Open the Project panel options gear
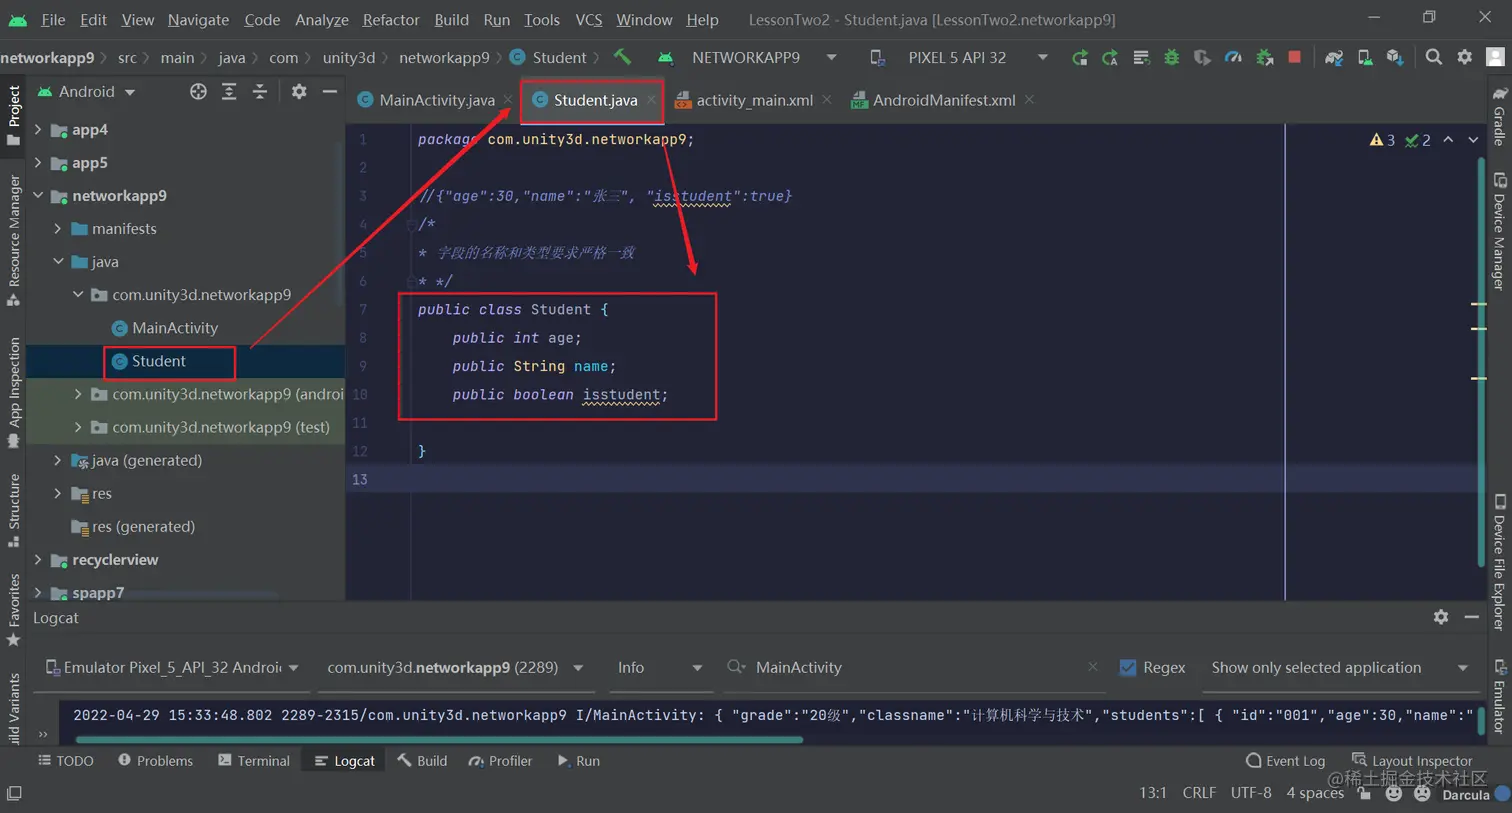This screenshot has width=1512, height=813. pyautogui.click(x=299, y=91)
